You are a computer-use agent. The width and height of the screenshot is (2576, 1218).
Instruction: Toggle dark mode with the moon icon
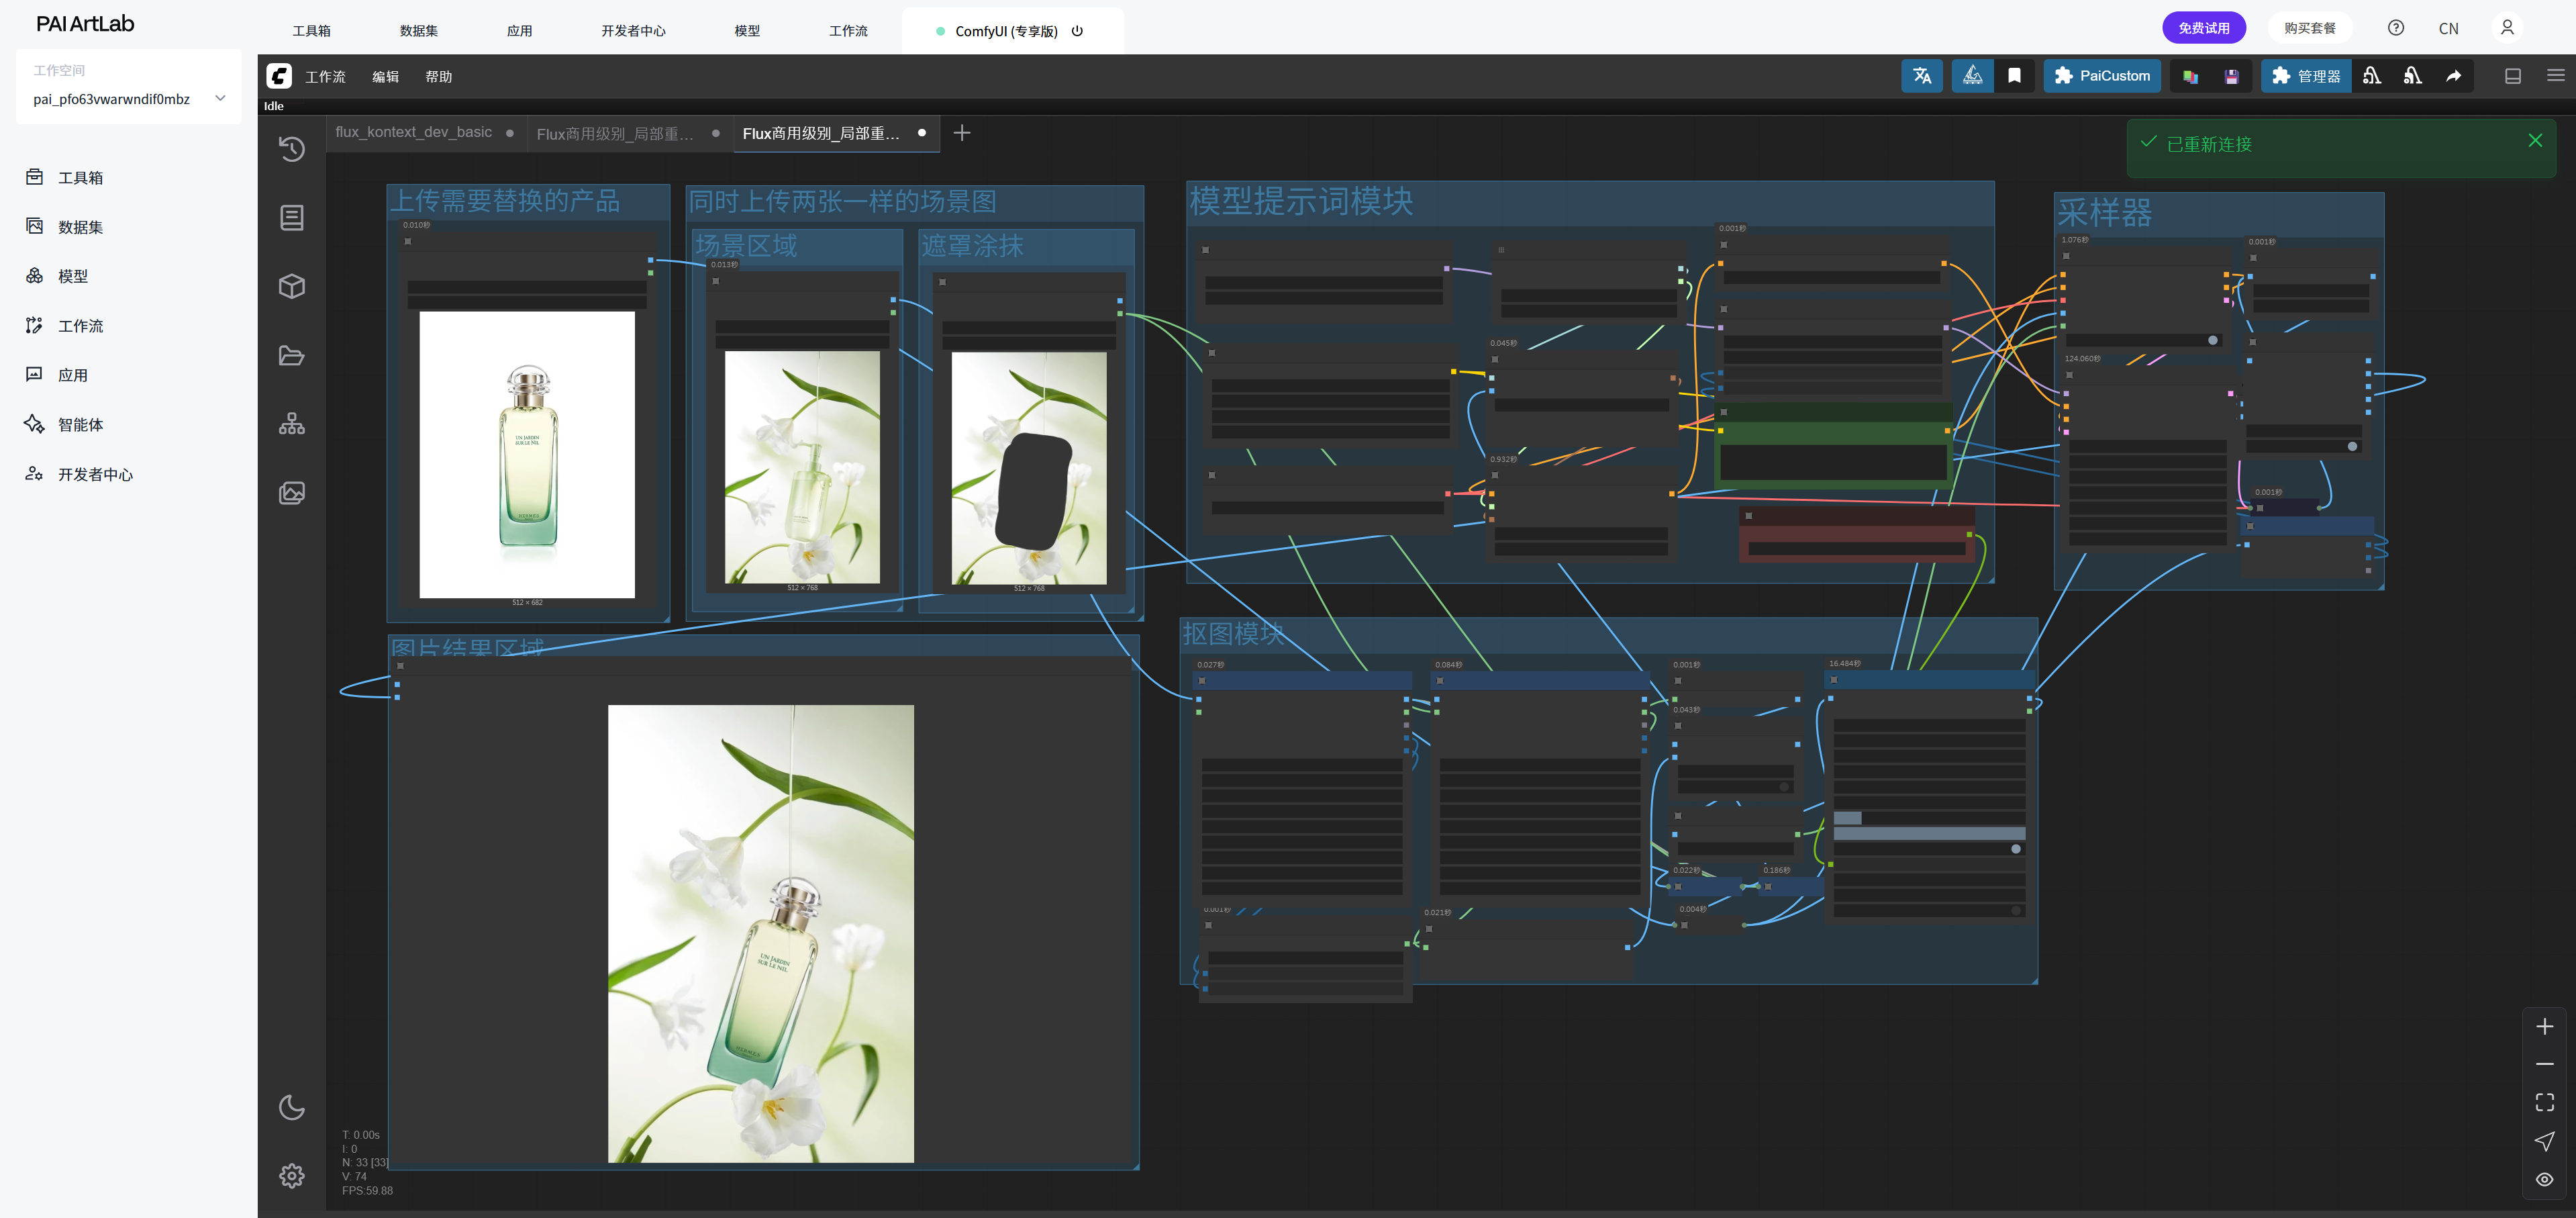[291, 1107]
